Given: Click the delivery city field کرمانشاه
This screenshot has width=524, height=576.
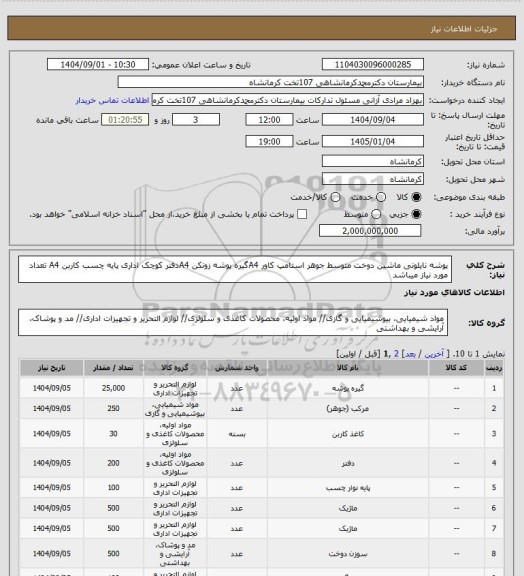Looking at the screenshot, I should [x=373, y=179].
